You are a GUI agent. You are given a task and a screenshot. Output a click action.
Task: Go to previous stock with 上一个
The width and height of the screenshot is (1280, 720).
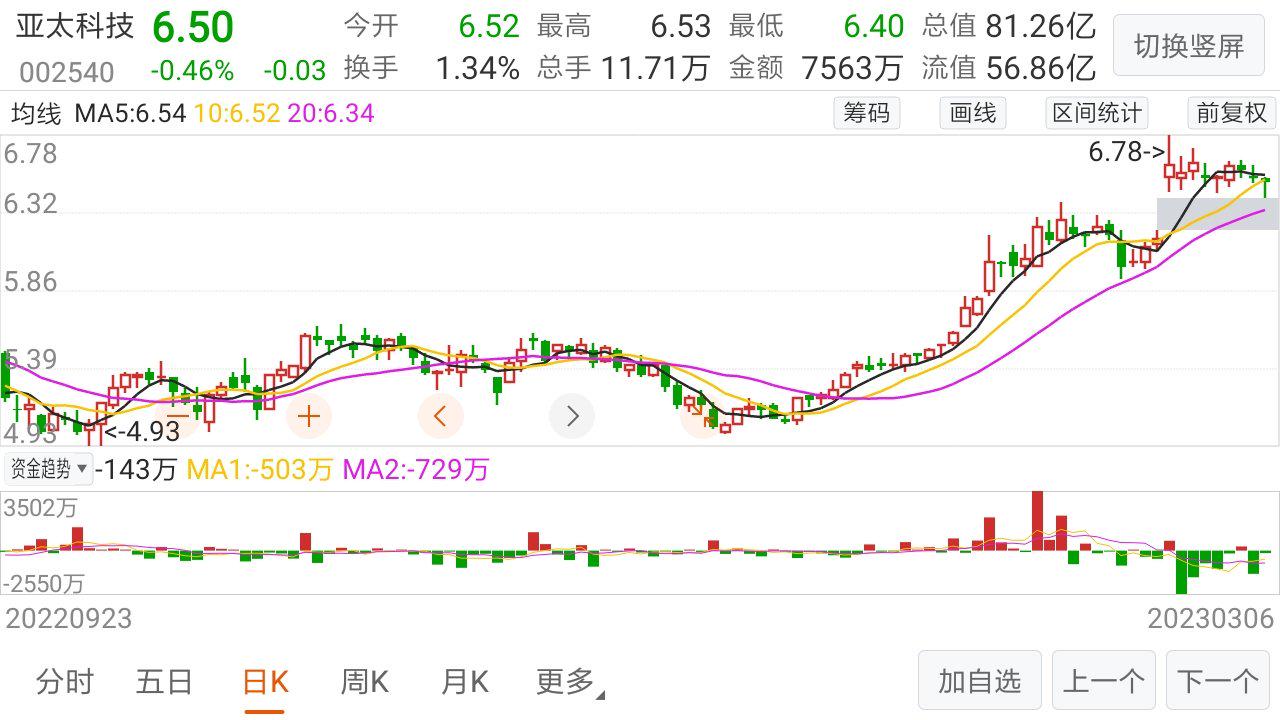(x=1103, y=680)
